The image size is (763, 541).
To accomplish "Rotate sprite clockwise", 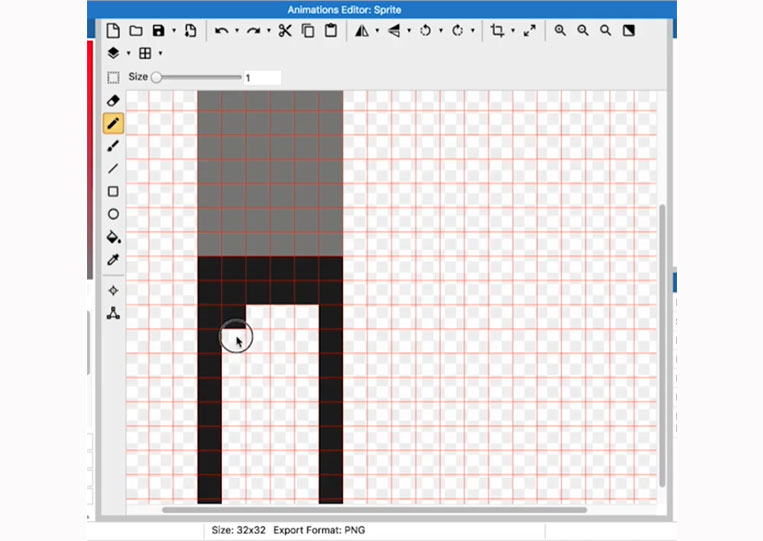I will point(457,31).
